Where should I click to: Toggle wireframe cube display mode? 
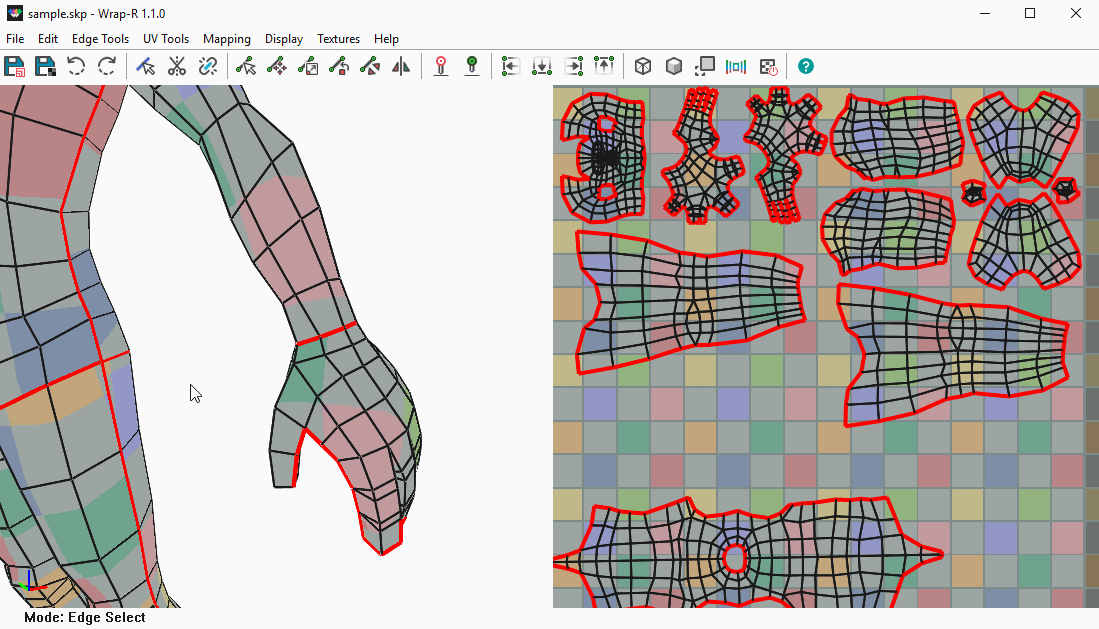644,67
